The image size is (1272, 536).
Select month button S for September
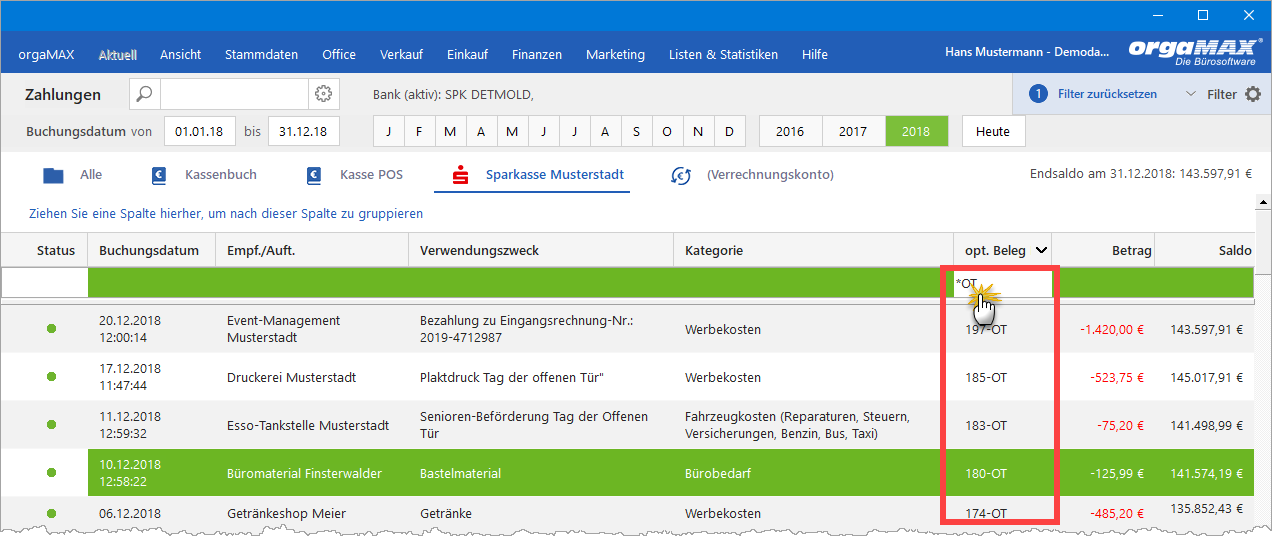[x=636, y=131]
